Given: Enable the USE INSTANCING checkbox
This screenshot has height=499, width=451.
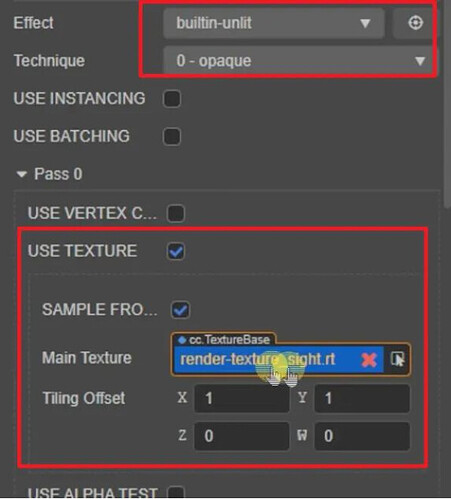Looking at the screenshot, I should click(x=172, y=99).
